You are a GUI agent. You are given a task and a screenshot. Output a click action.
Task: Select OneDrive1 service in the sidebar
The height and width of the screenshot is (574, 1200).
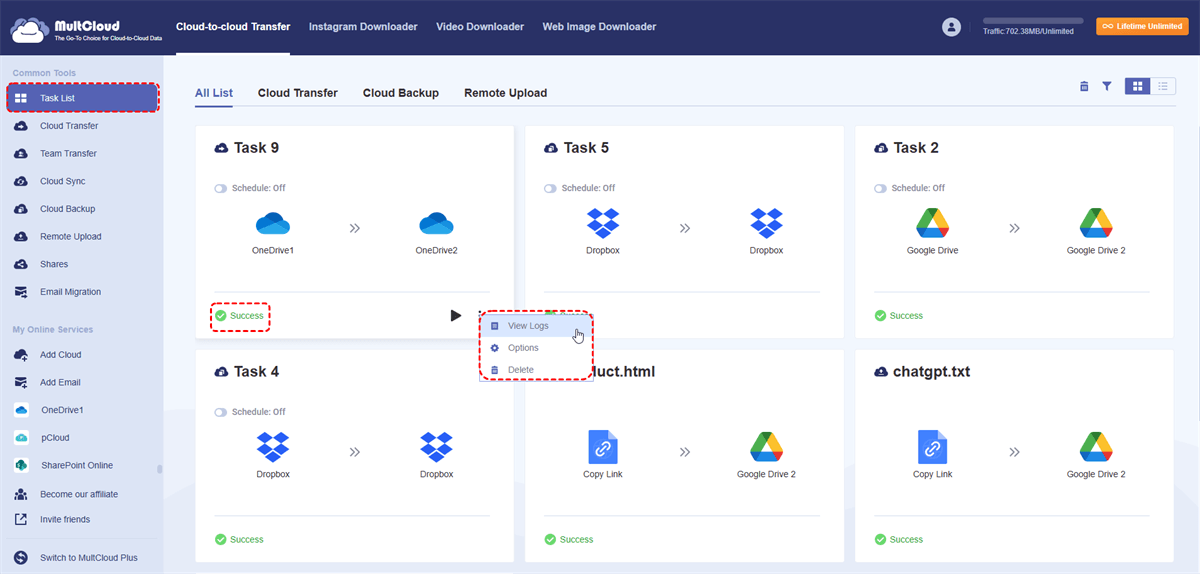point(62,410)
